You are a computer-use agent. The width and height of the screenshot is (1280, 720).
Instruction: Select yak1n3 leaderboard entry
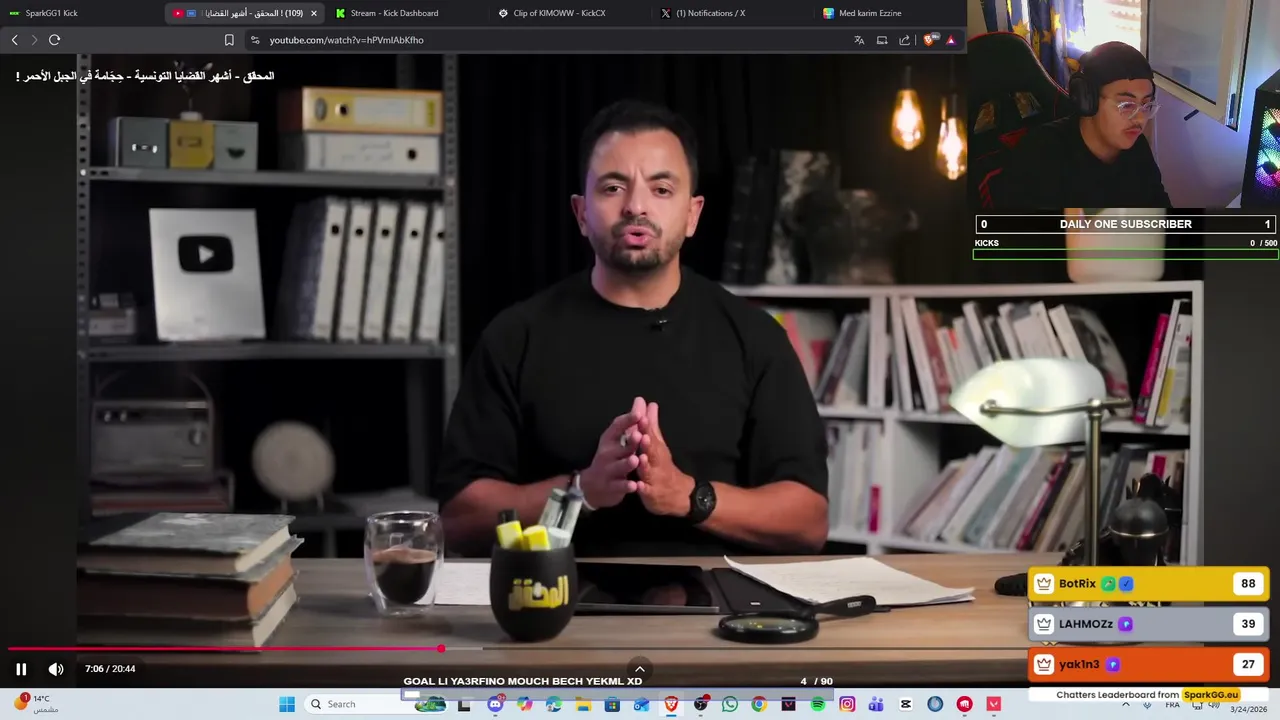pyautogui.click(x=1149, y=664)
